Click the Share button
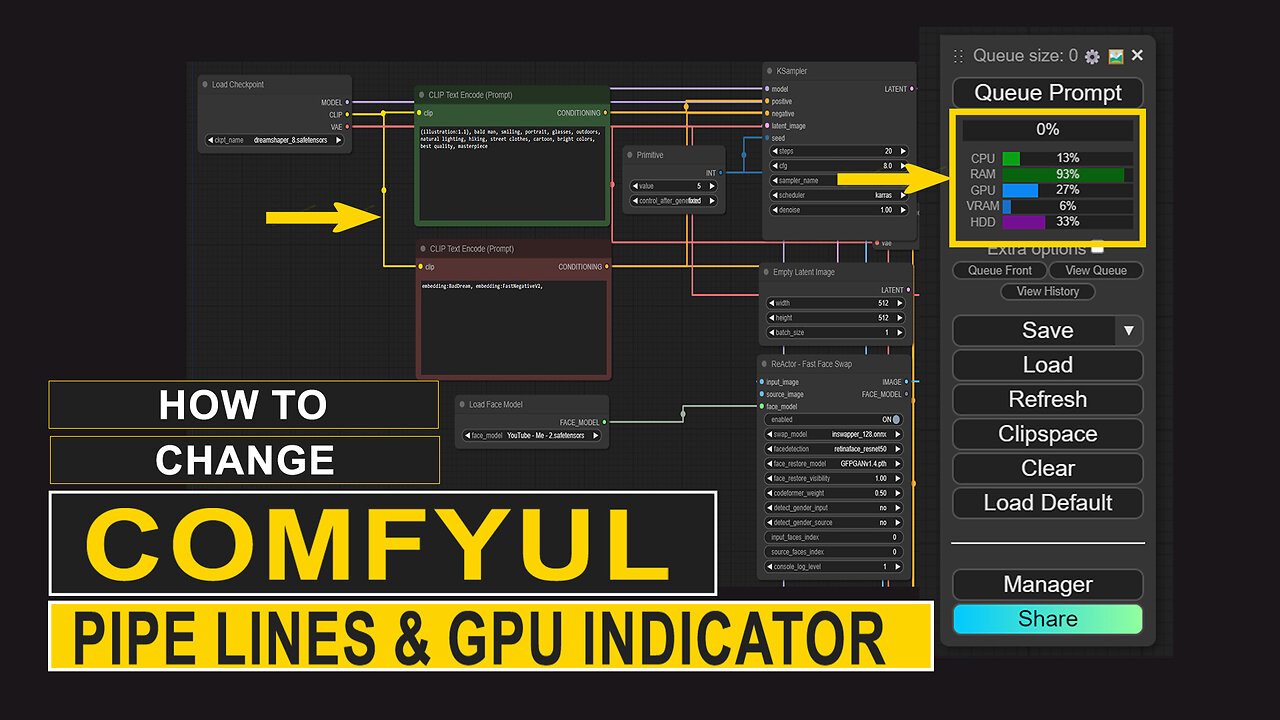Viewport: 1280px width, 720px height. [1048, 619]
